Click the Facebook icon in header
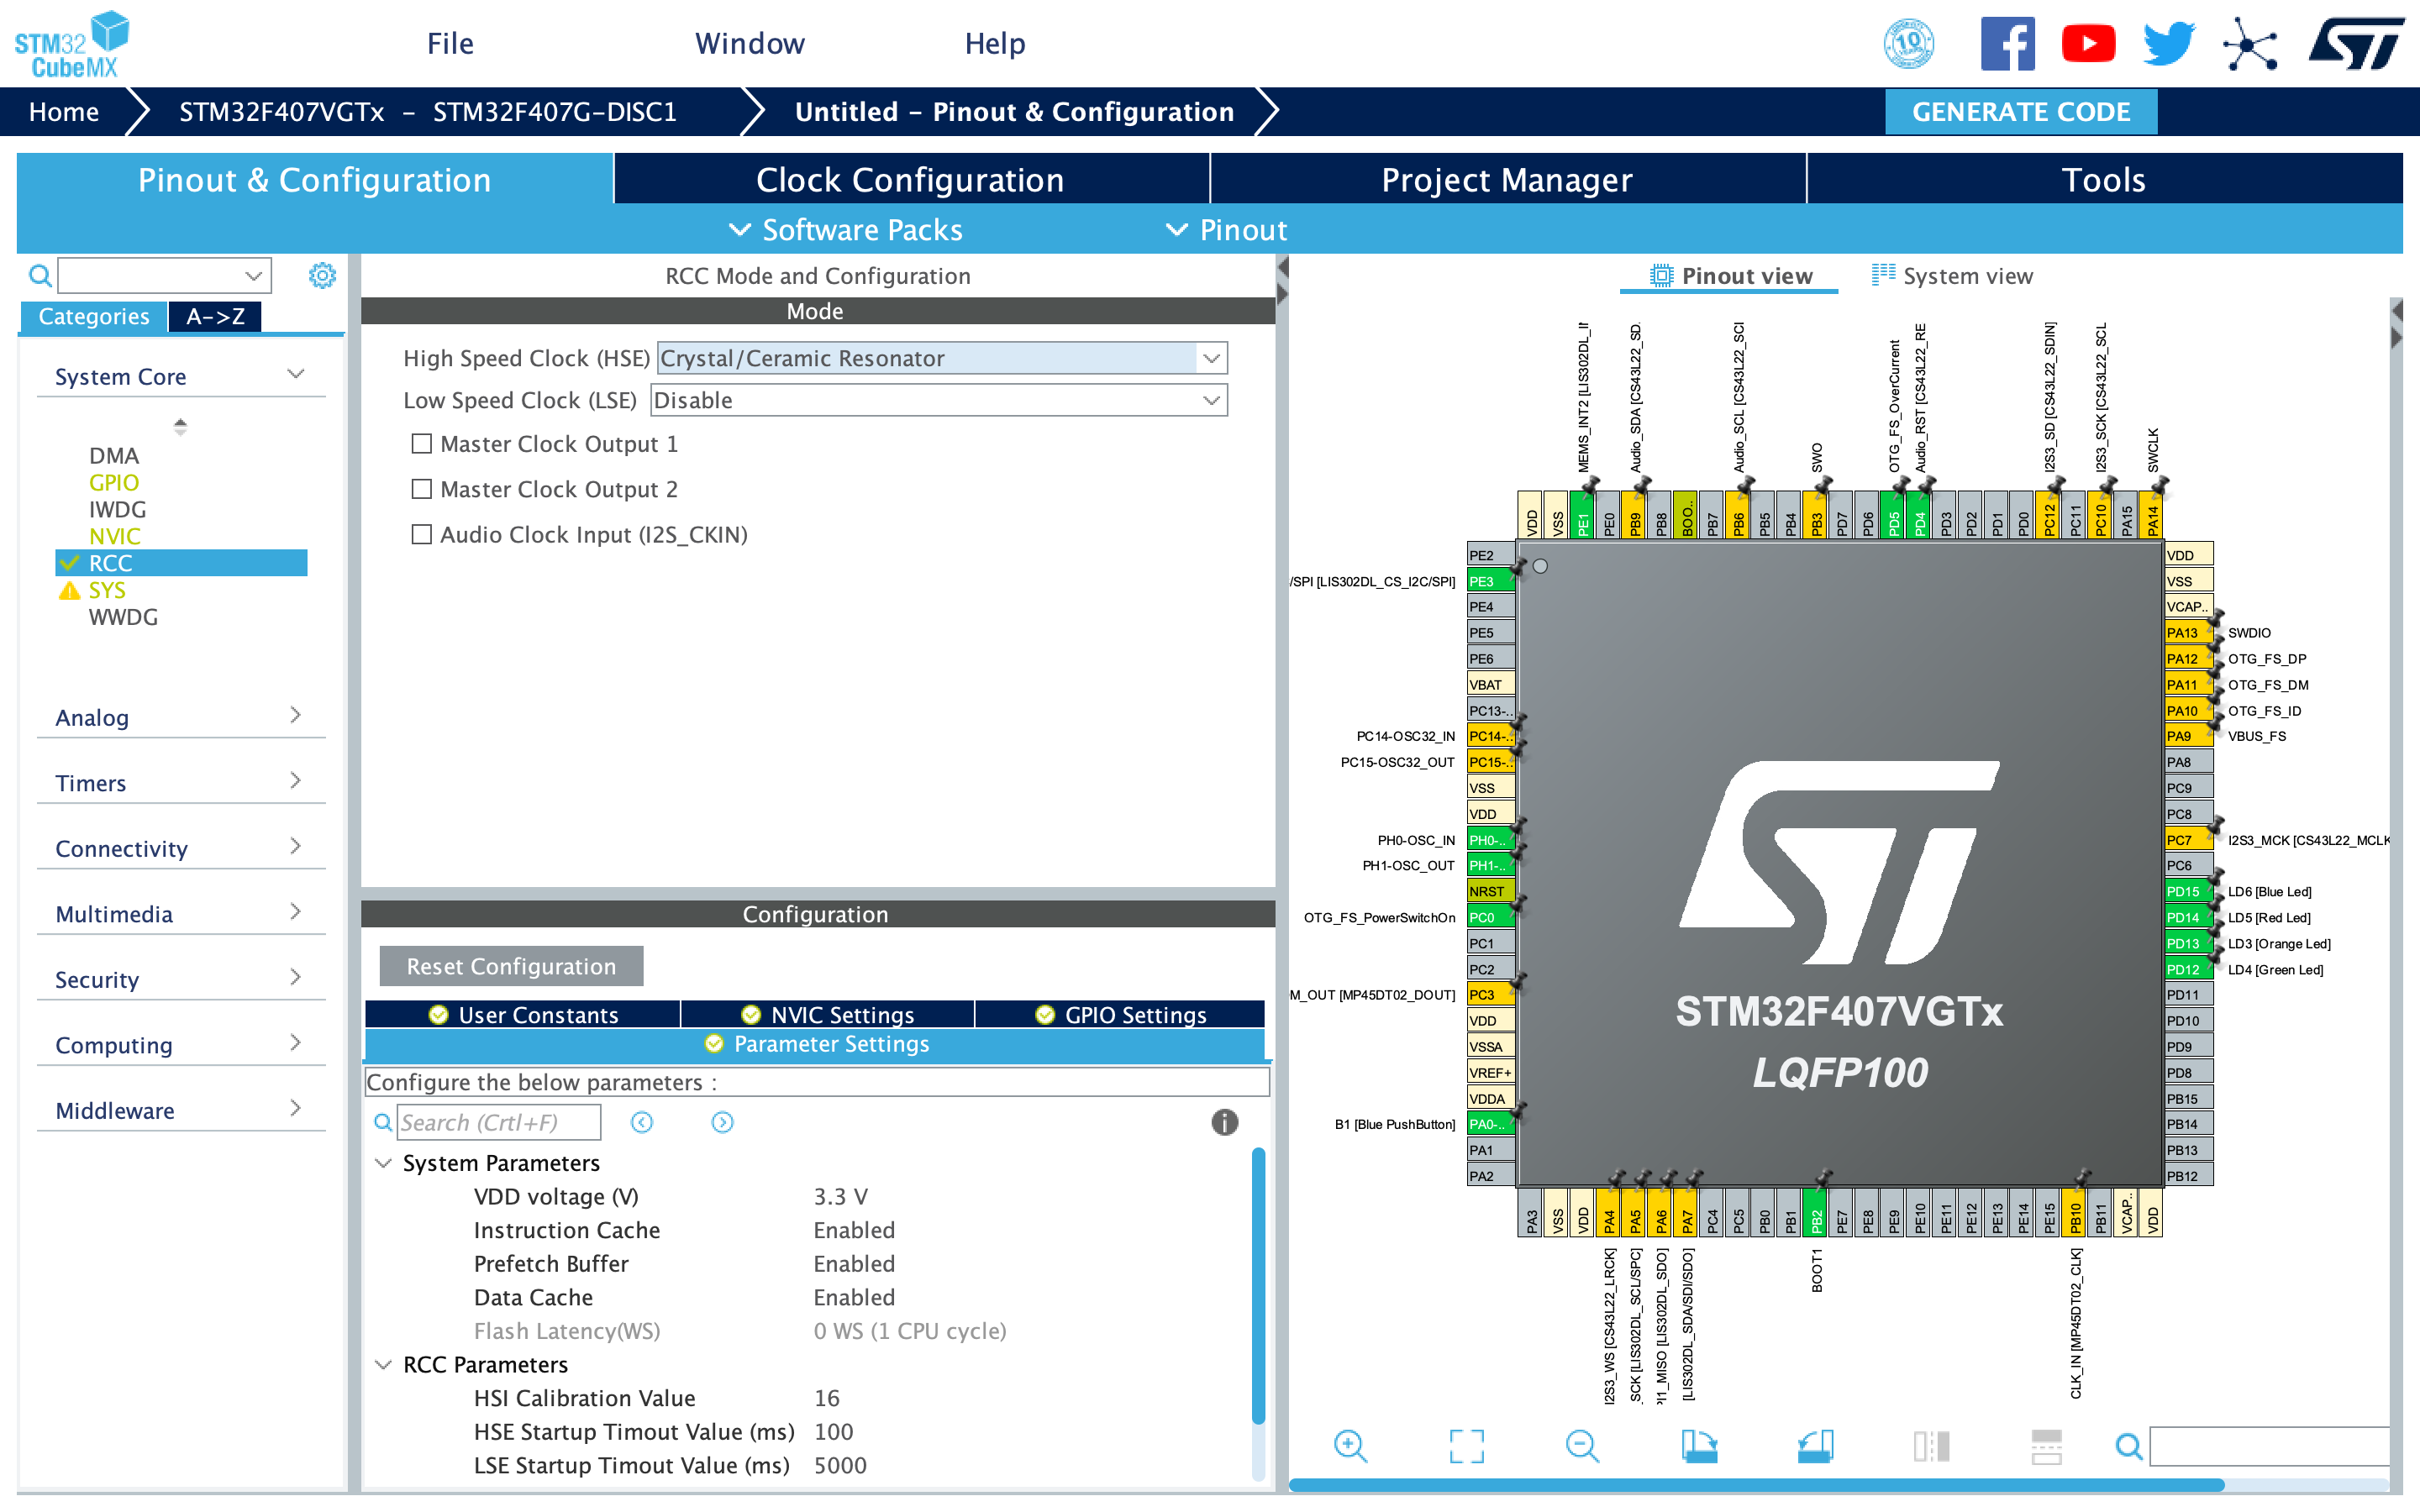 tap(2007, 44)
